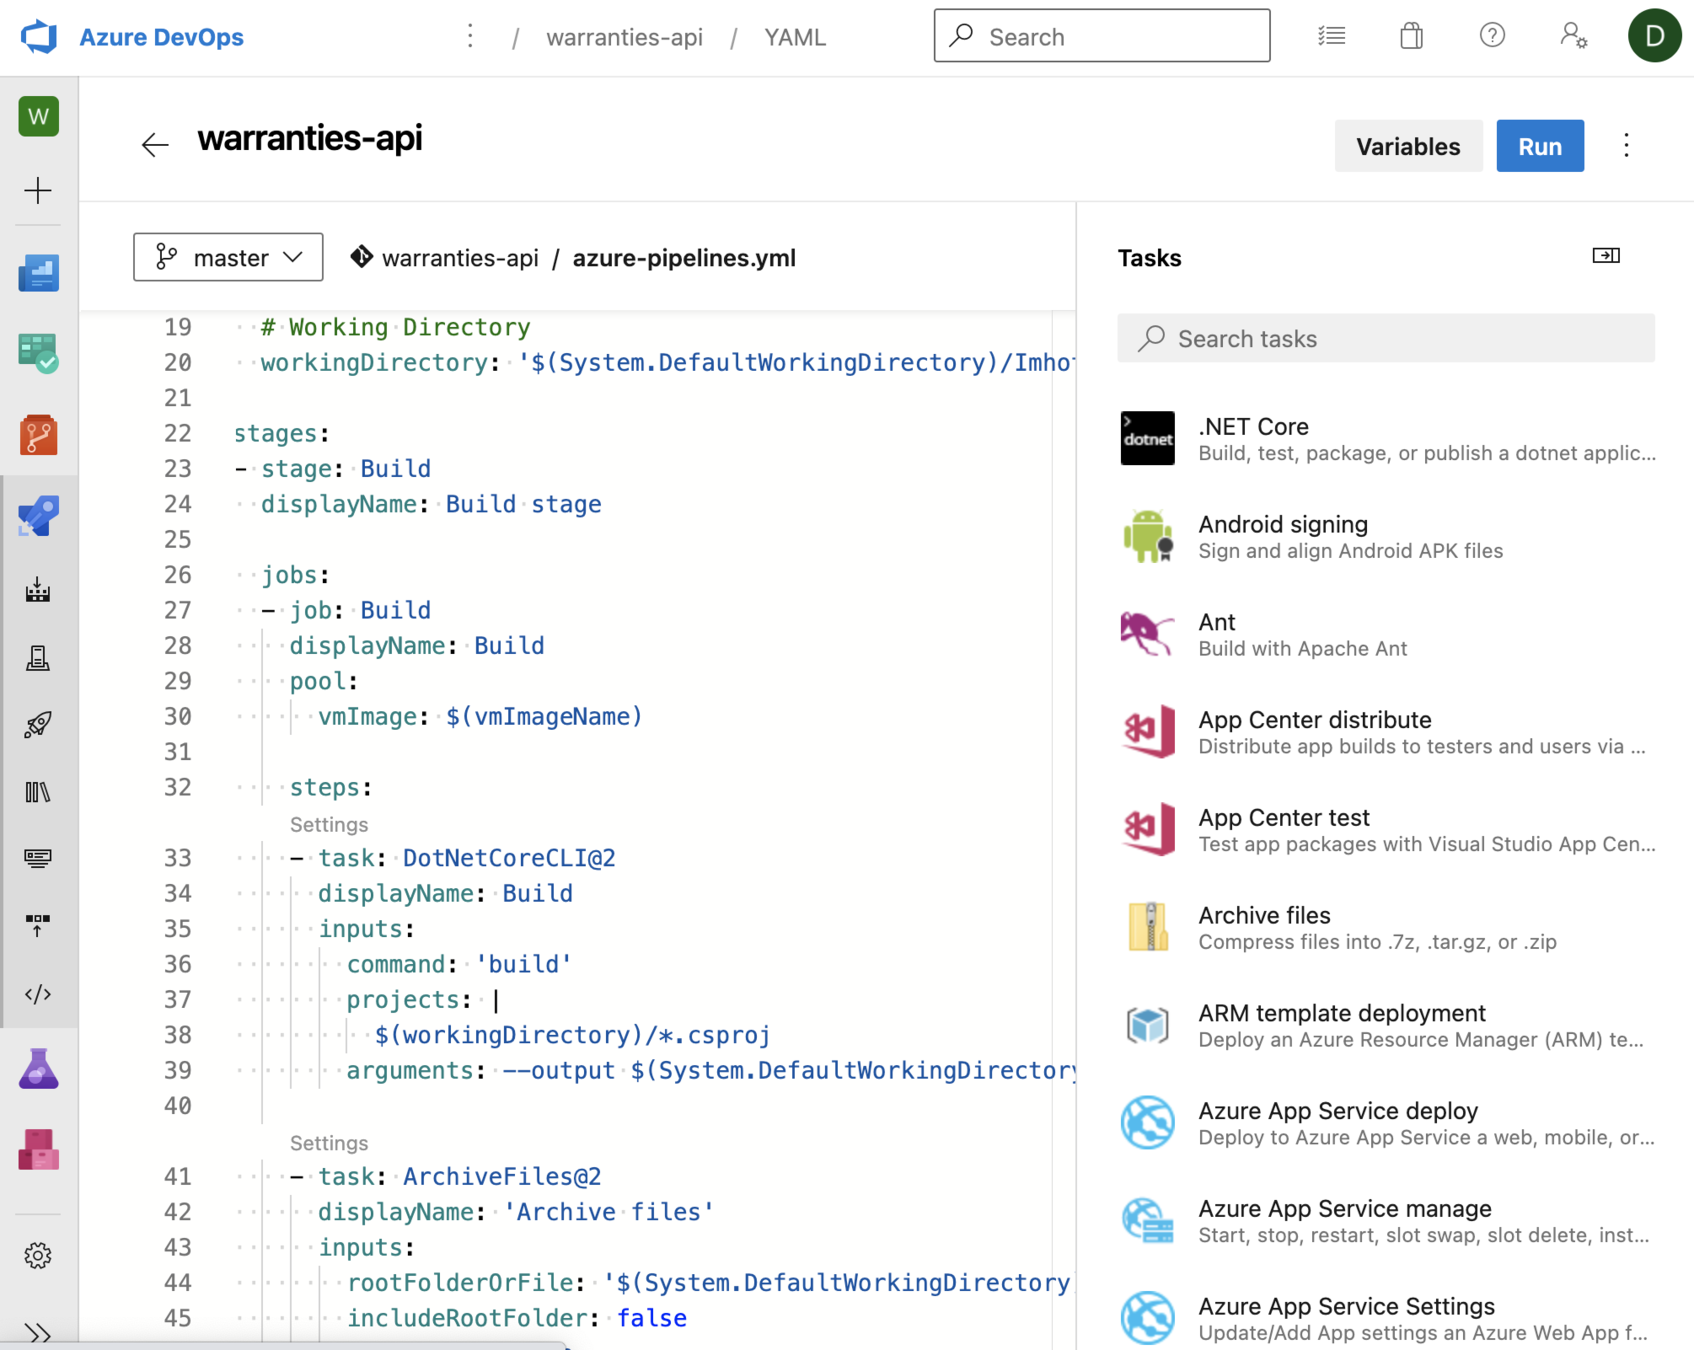The width and height of the screenshot is (1694, 1350).
Task: Click in the top Search box
Action: tap(1102, 36)
